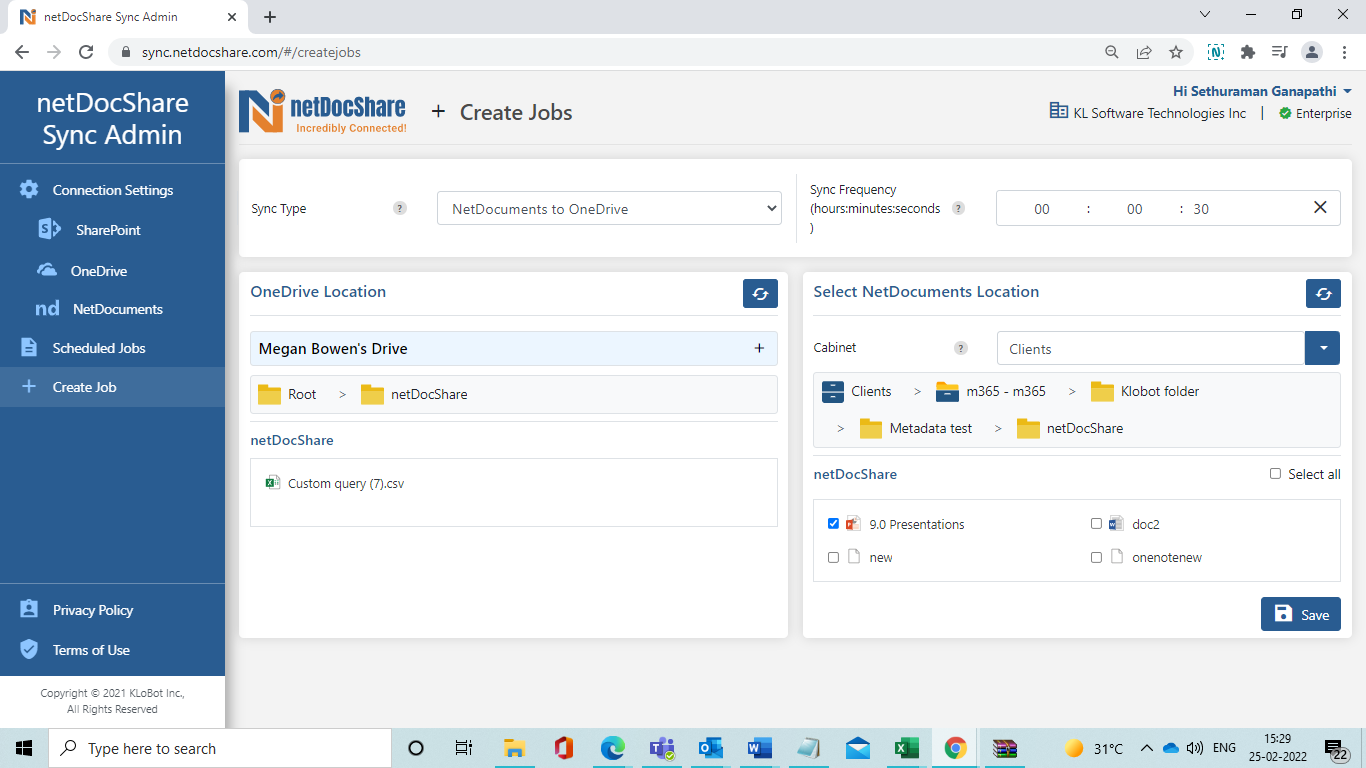Click the Custom query (7).csv file icon
The height and width of the screenshot is (768, 1366).
(x=272, y=483)
